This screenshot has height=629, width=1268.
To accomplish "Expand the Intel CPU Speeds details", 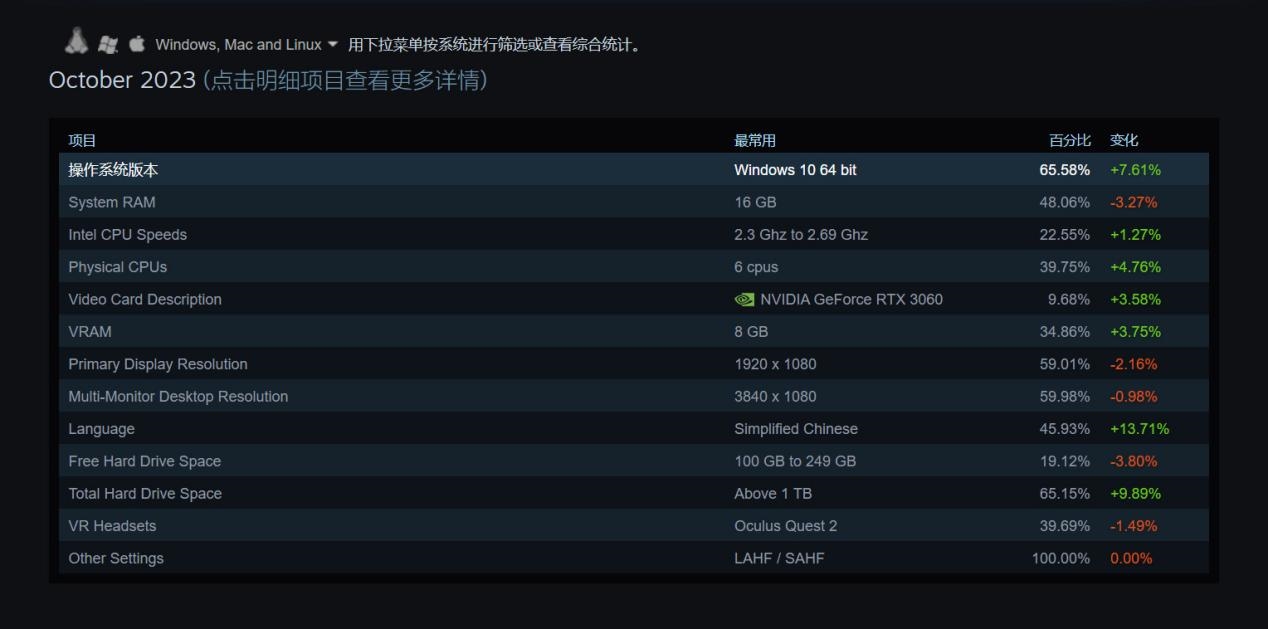I will [x=128, y=235].
